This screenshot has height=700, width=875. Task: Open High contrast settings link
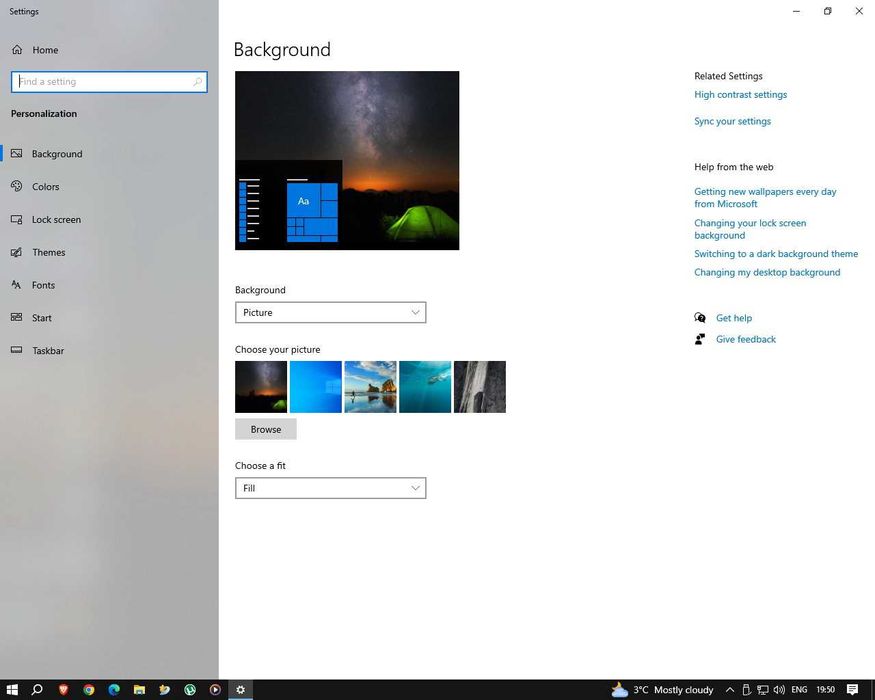pyautogui.click(x=741, y=95)
